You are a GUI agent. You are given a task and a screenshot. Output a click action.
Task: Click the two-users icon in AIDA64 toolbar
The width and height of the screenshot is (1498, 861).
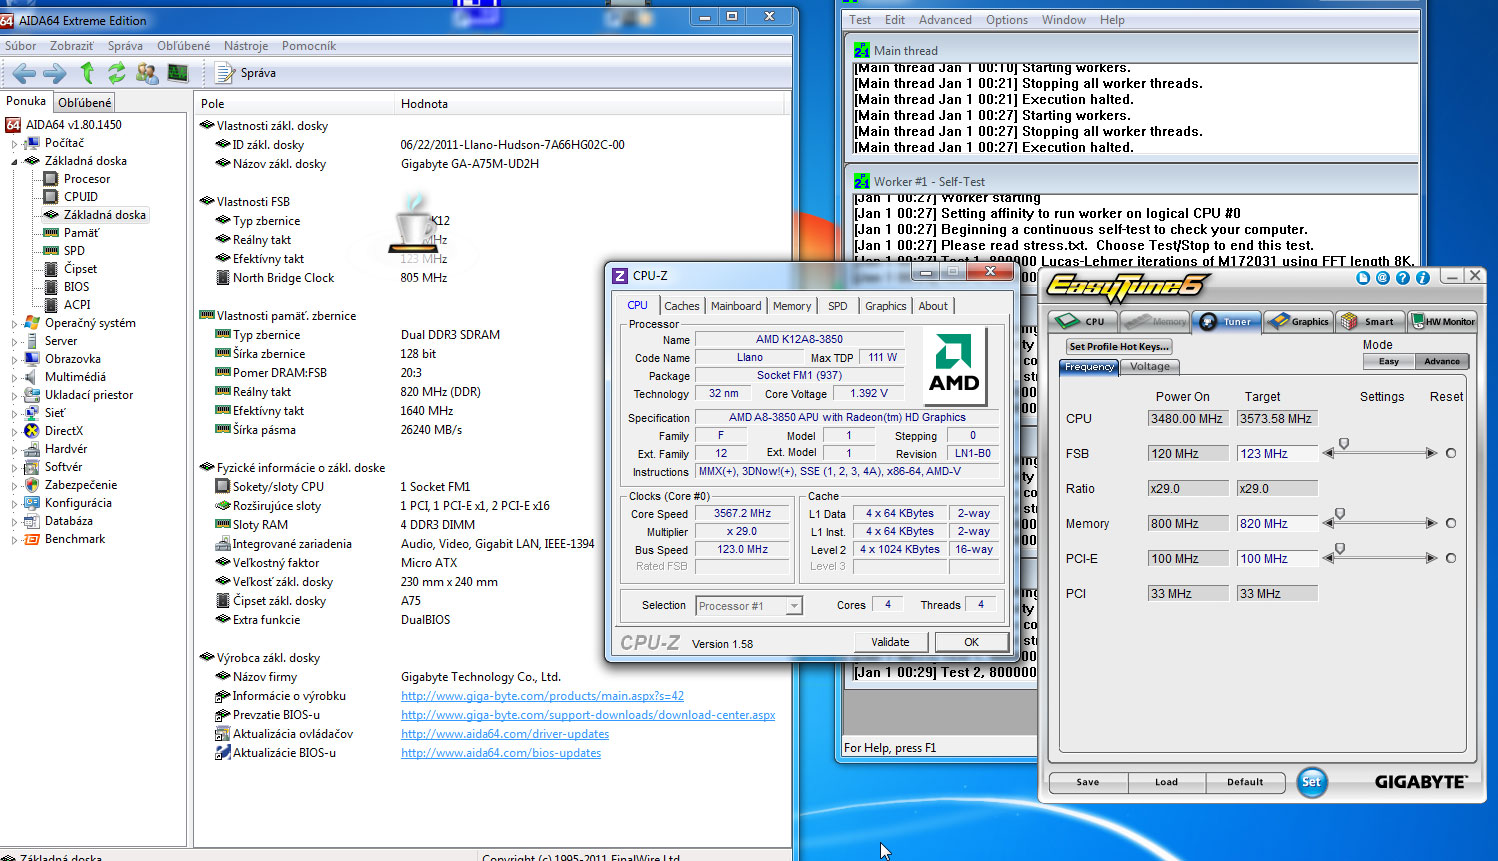147,73
